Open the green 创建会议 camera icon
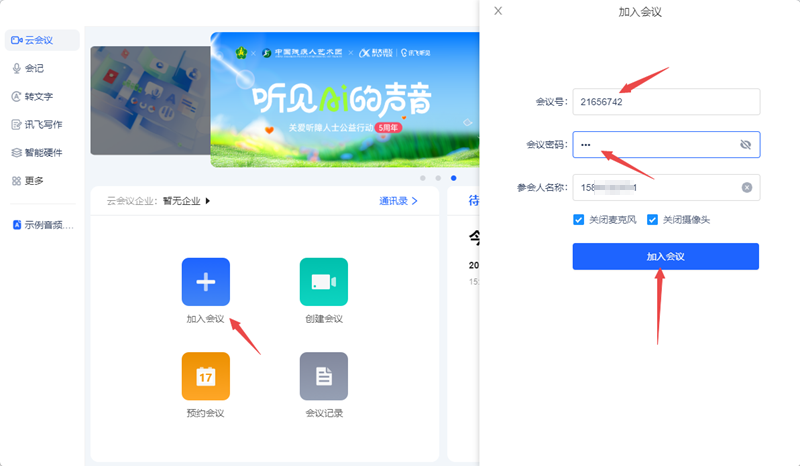 324,282
